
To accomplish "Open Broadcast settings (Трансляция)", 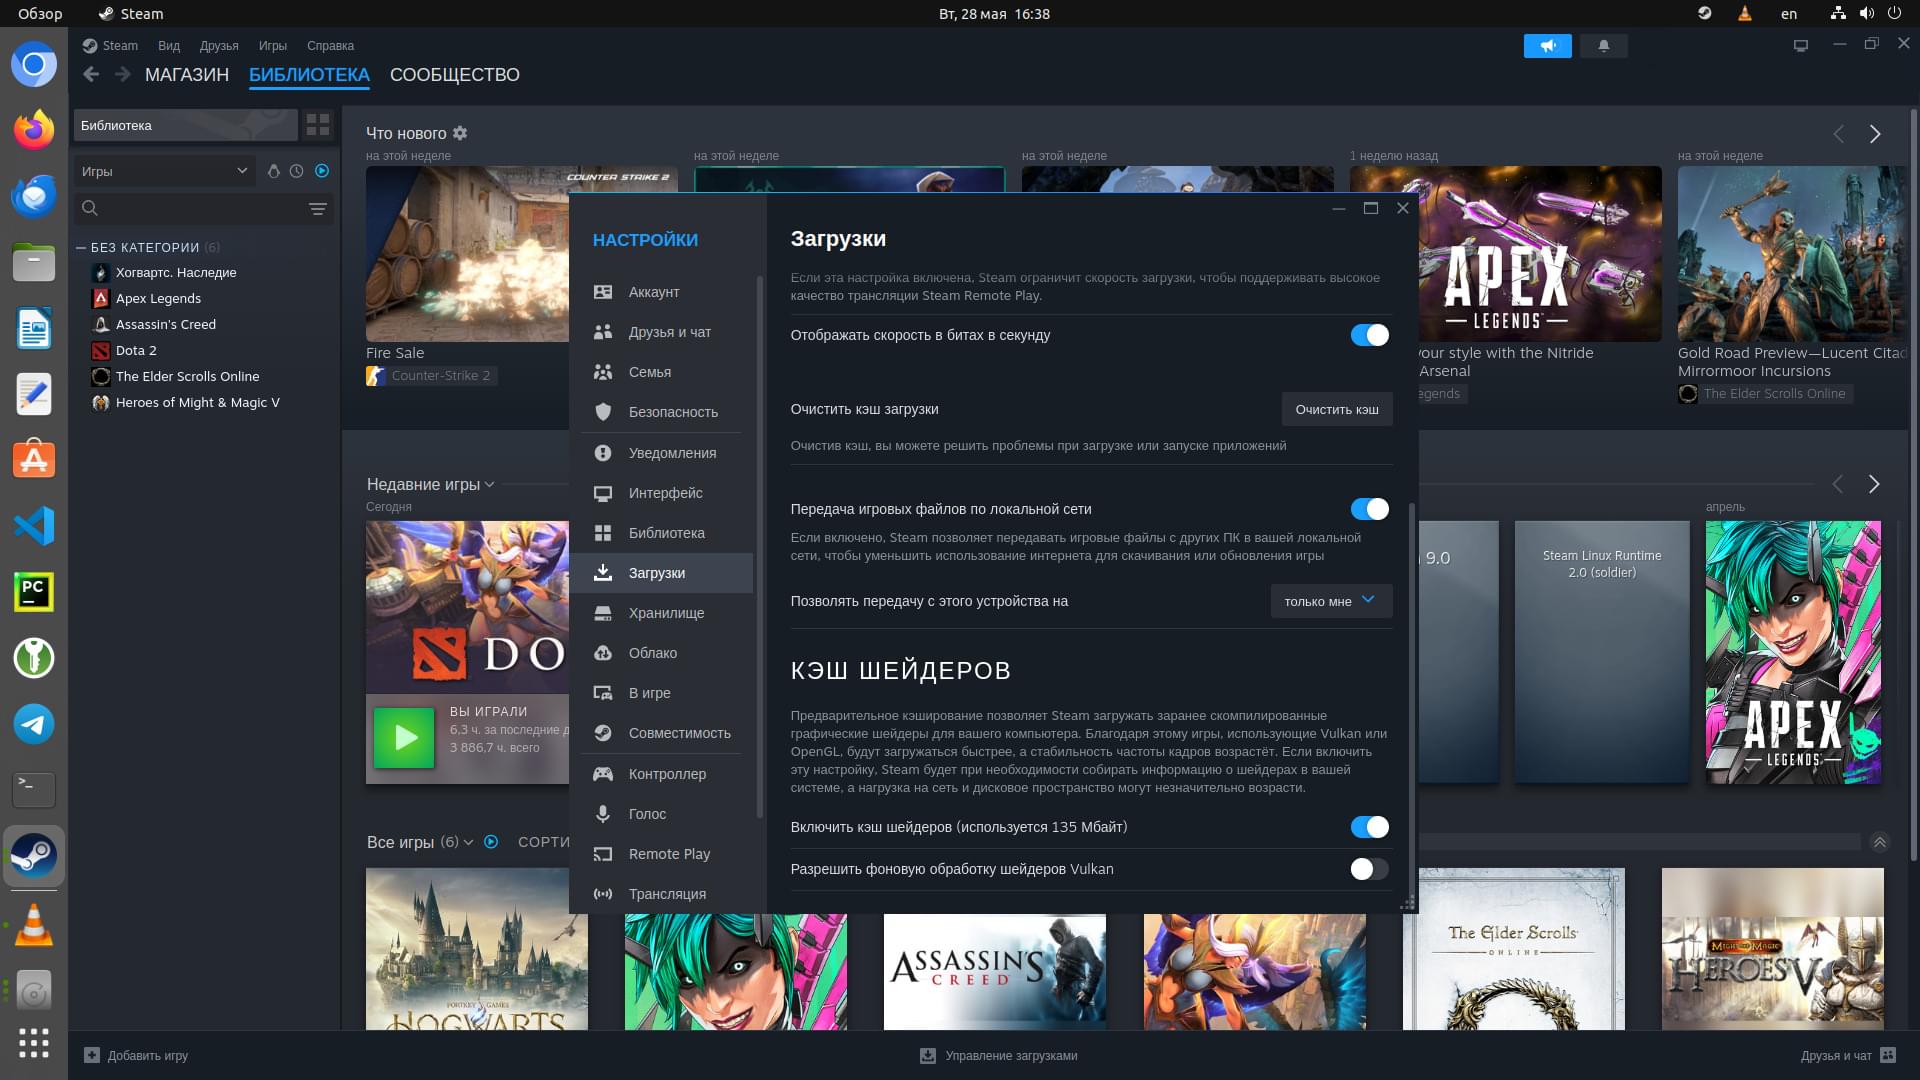I will pos(660,894).
